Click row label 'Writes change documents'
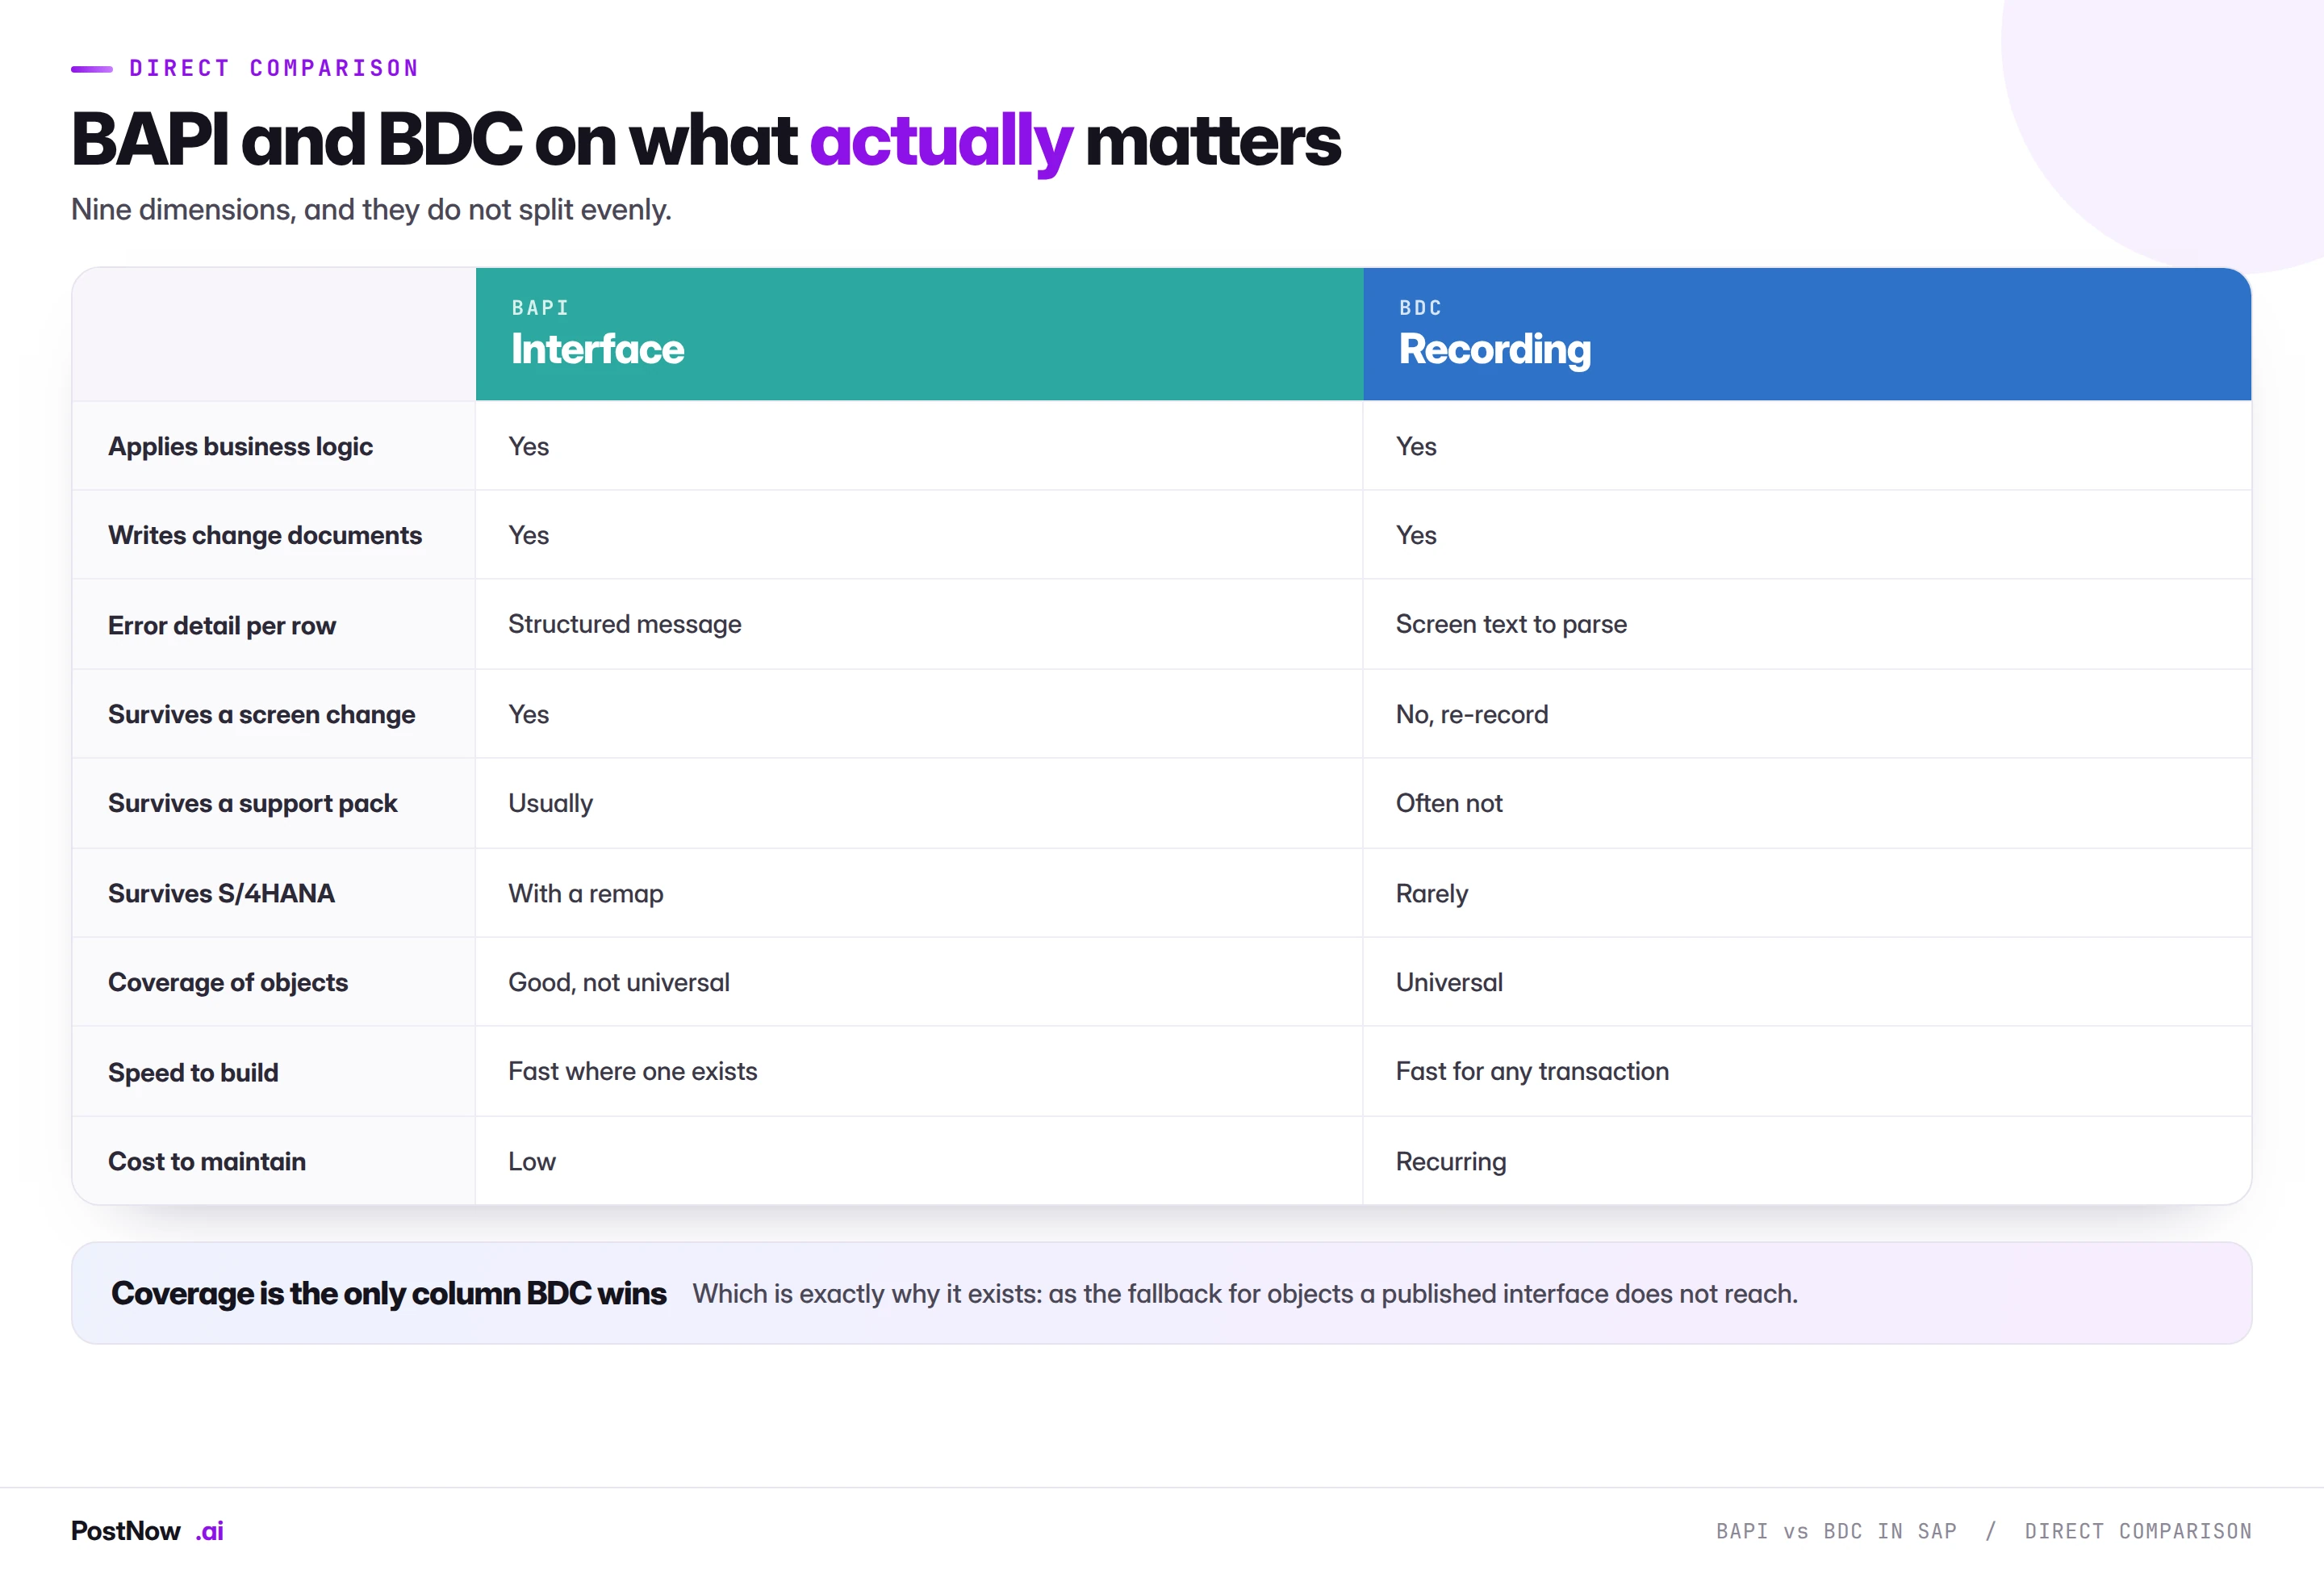This screenshot has width=2324, height=1582. click(265, 535)
